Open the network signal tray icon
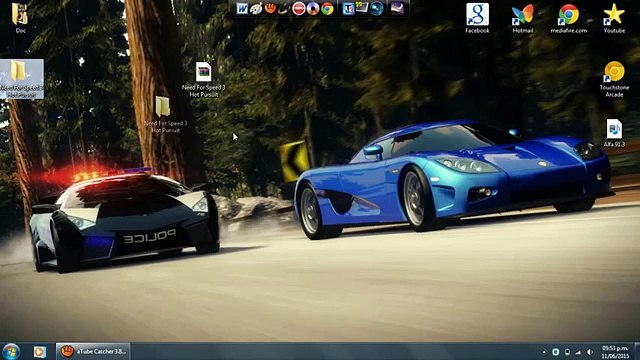The image size is (640, 360). [x=578, y=352]
